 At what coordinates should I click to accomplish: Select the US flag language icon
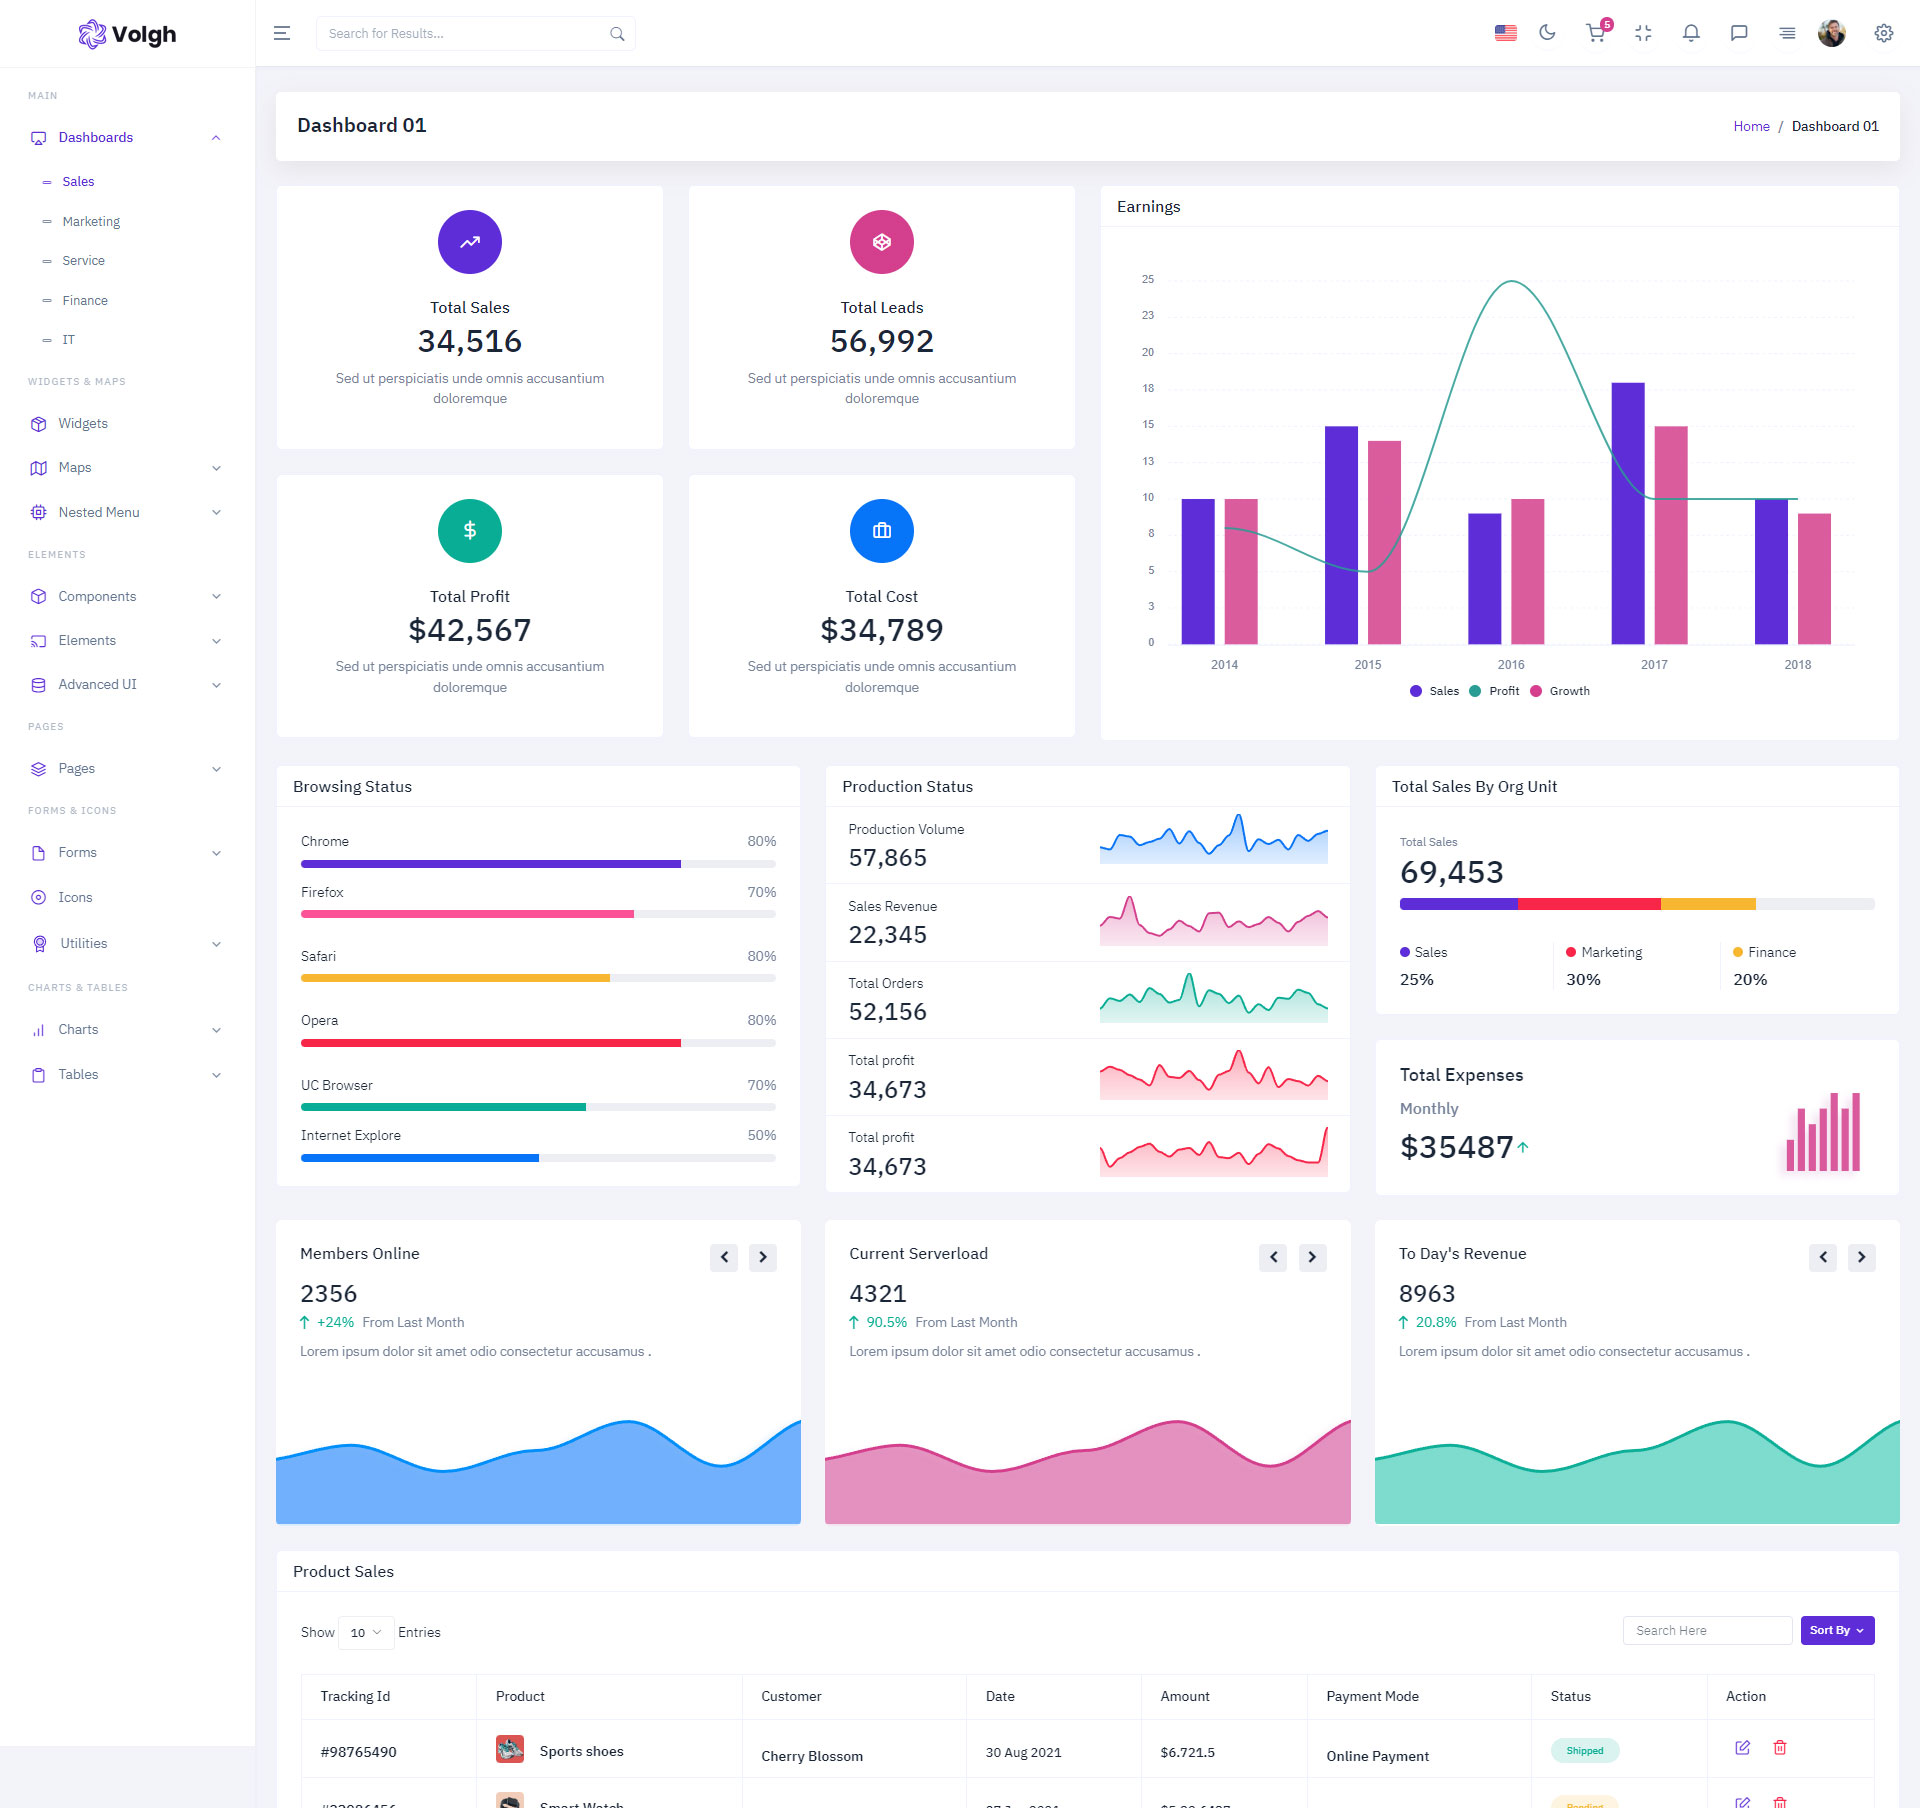1505,33
